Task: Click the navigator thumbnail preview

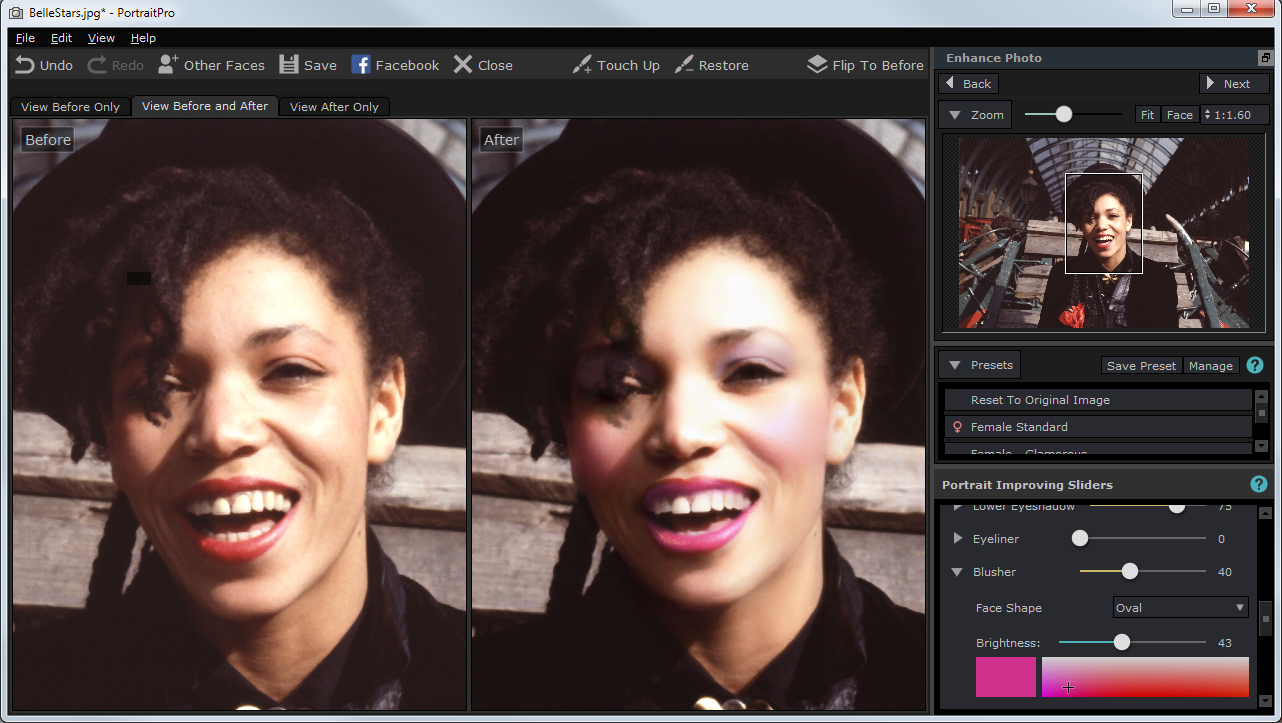Action: tap(1104, 233)
